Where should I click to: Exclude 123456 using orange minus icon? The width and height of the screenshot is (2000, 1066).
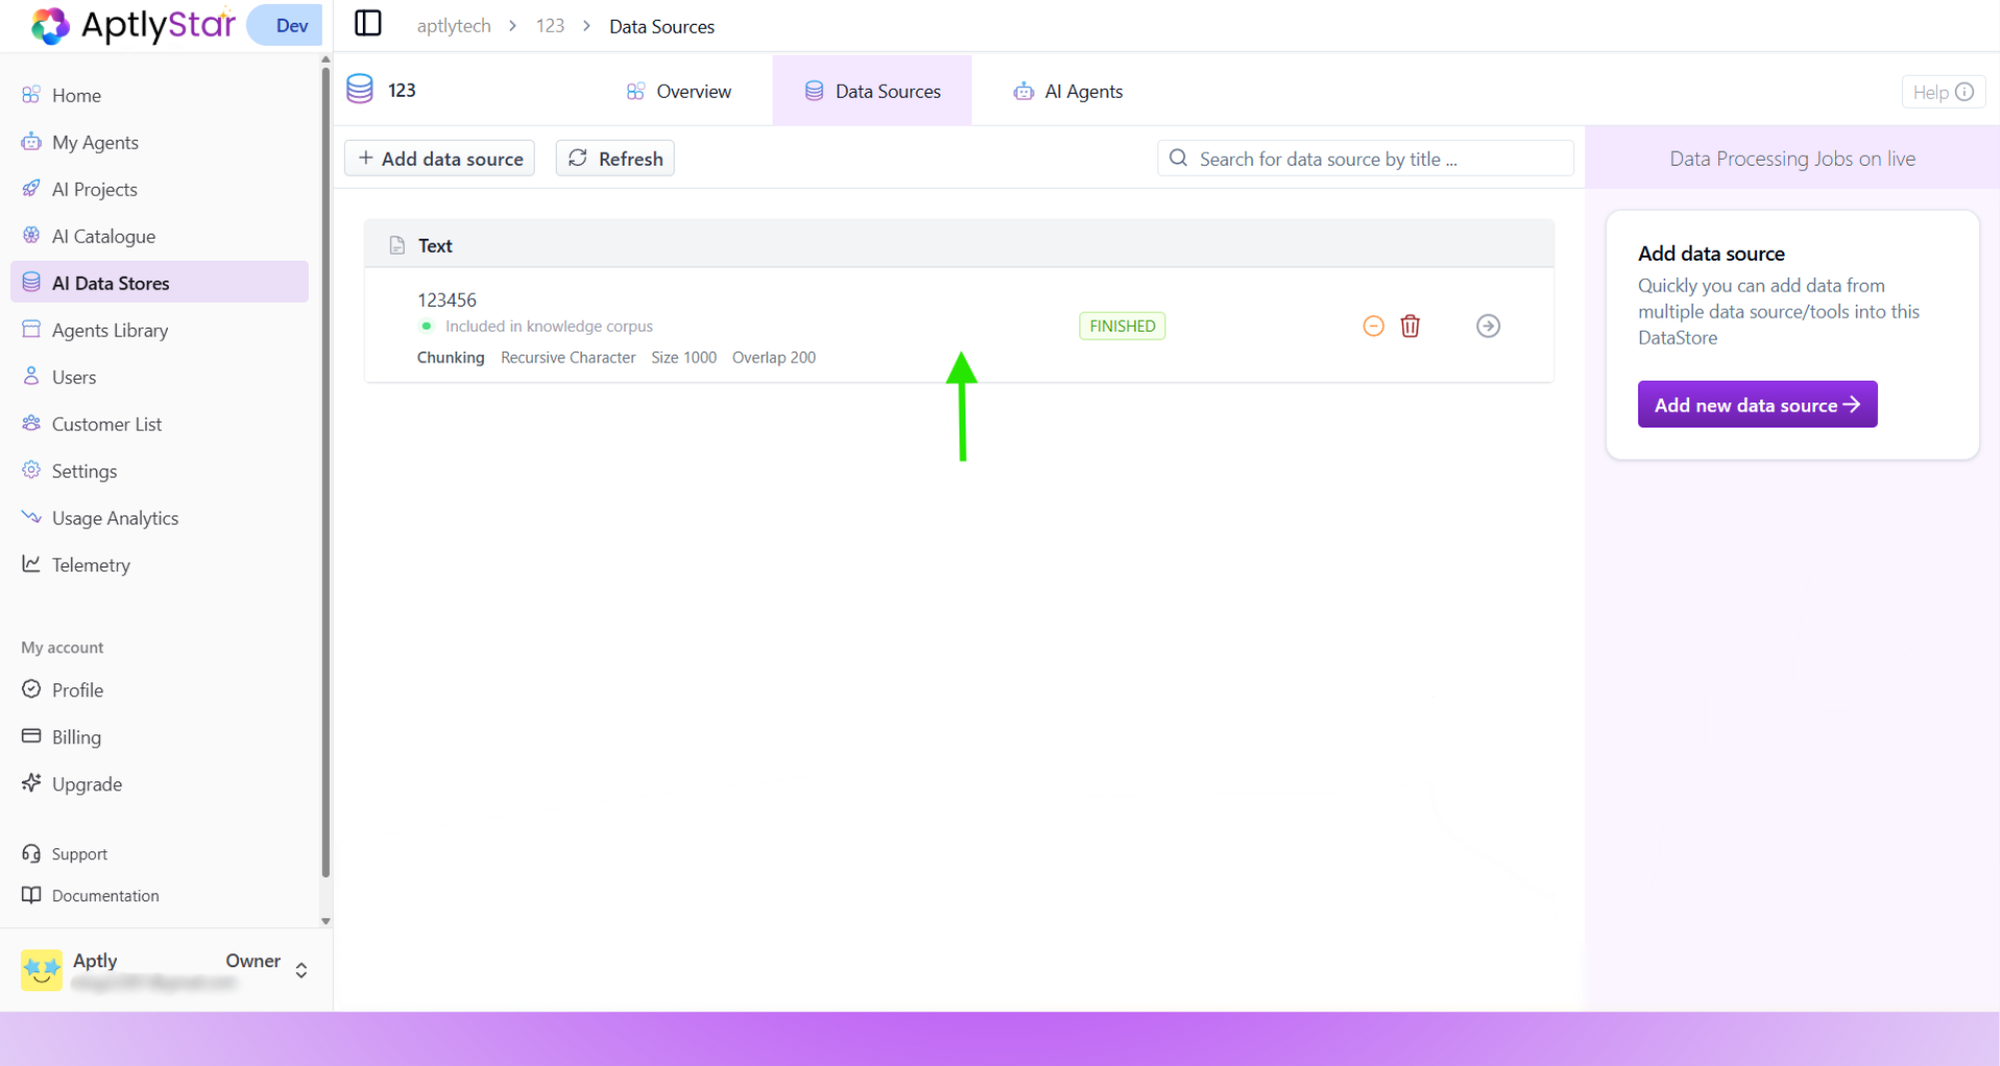pos(1373,326)
